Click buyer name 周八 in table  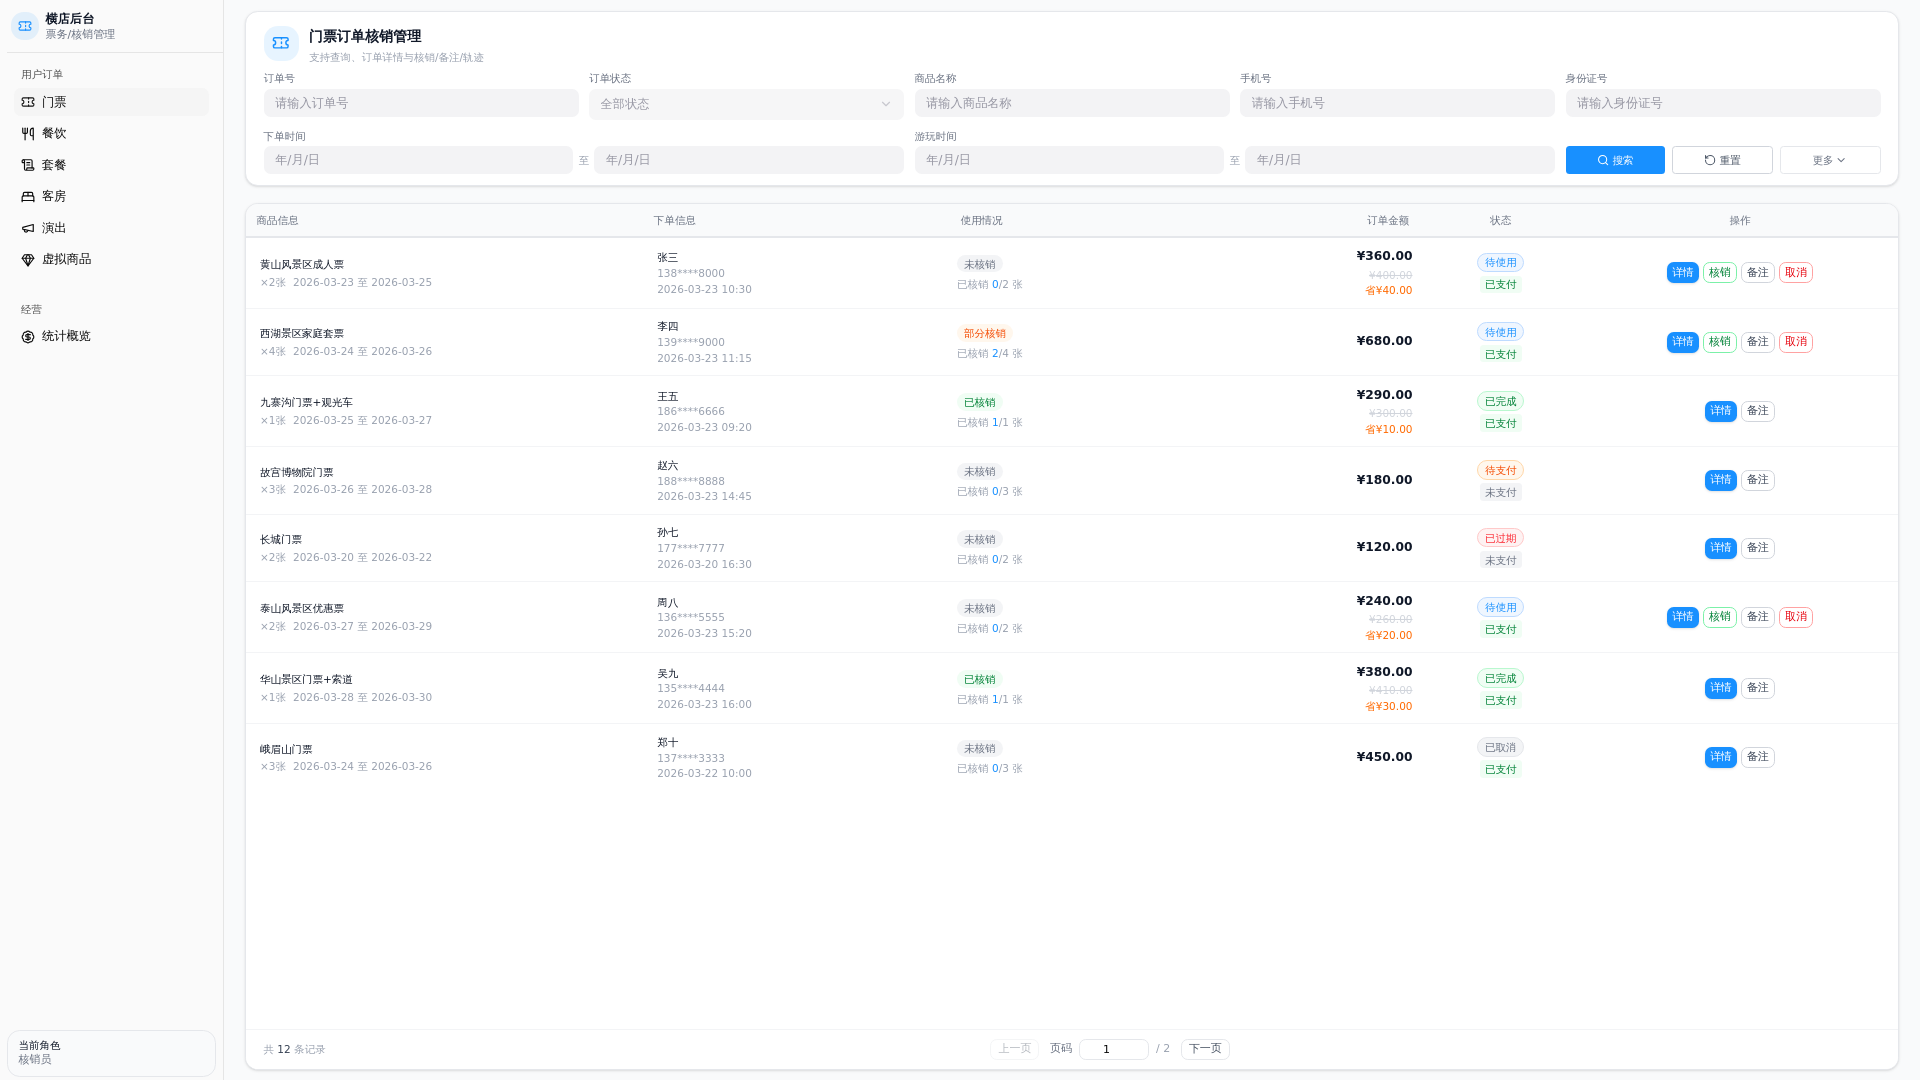[x=667, y=603]
